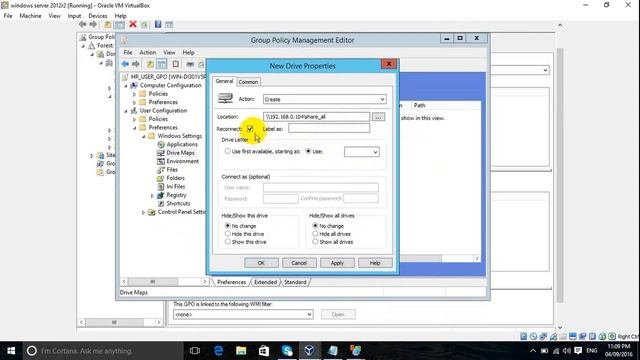Switch to the Common tab
640x360 pixels.
pyautogui.click(x=248, y=82)
